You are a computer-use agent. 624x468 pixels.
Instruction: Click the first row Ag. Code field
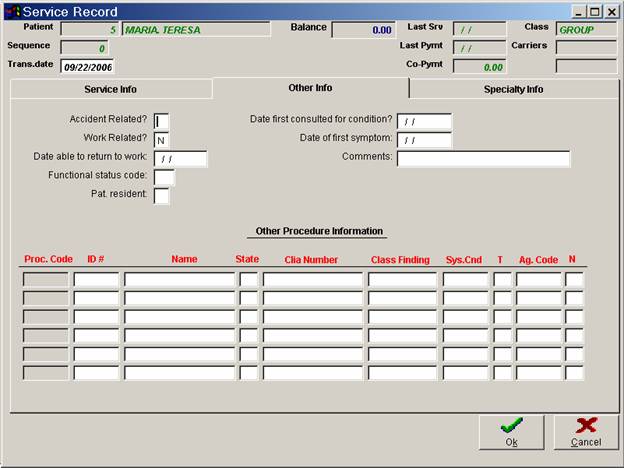pyautogui.click(x=538, y=279)
